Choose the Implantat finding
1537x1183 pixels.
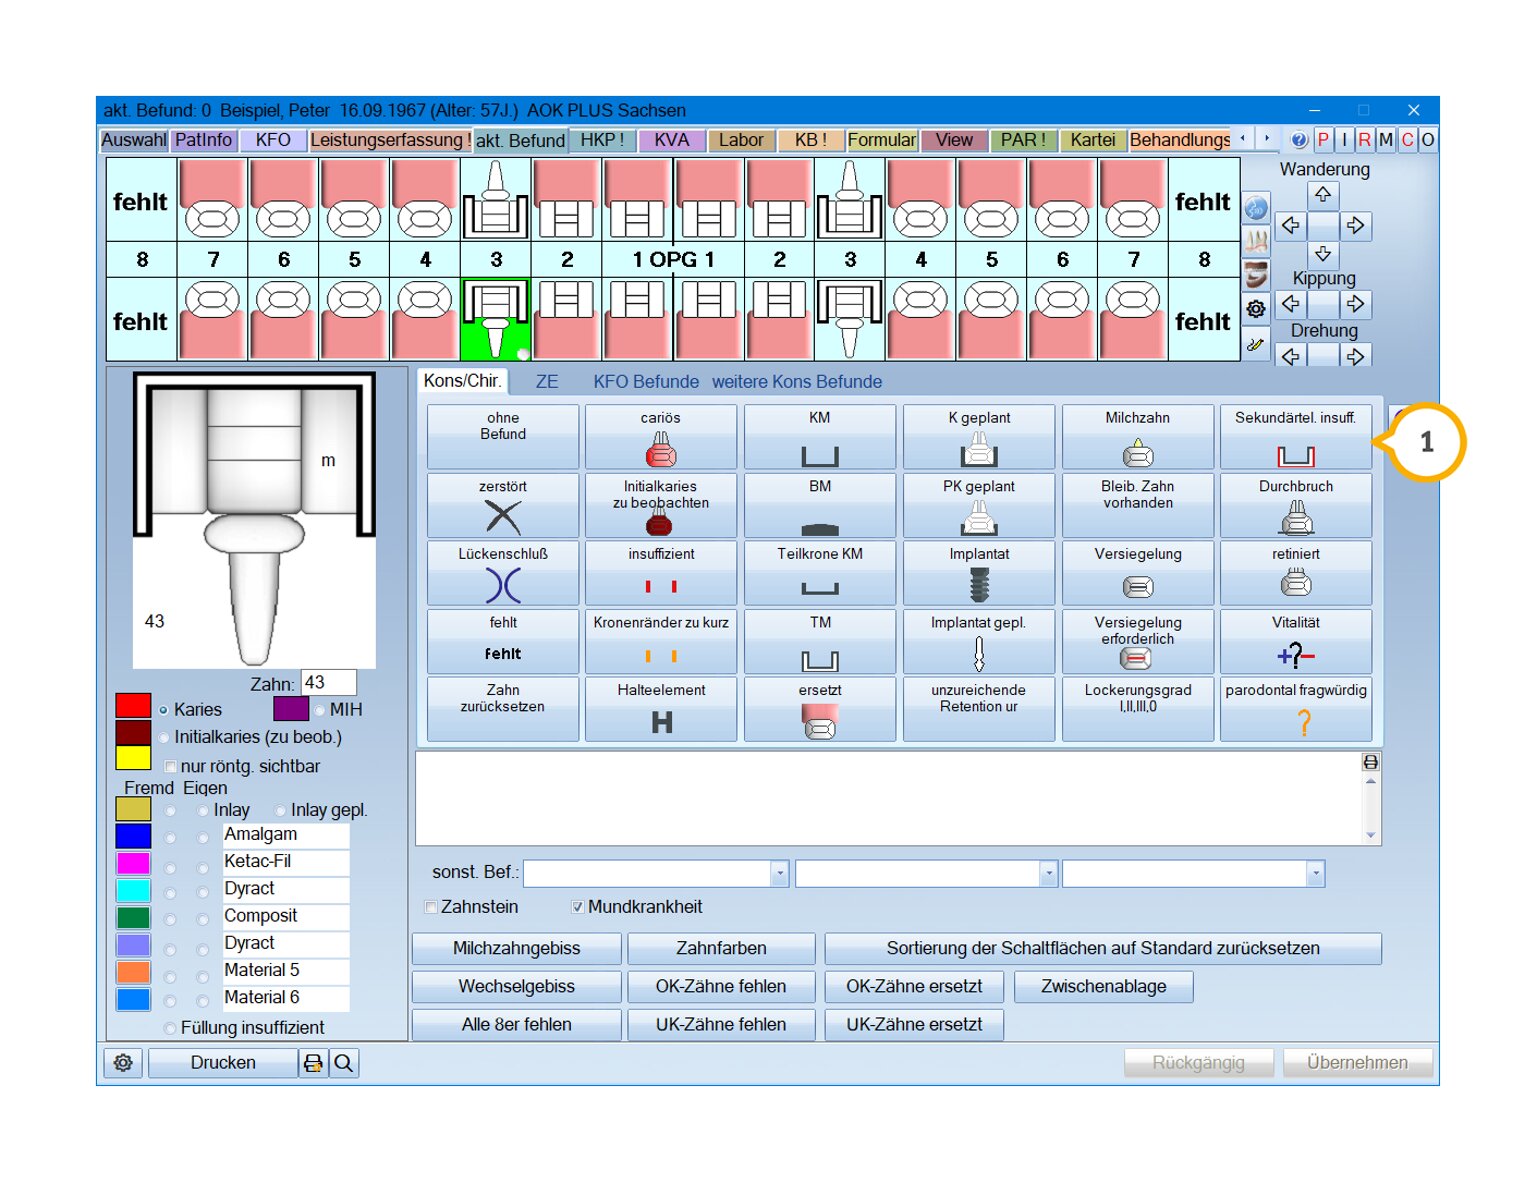979,573
